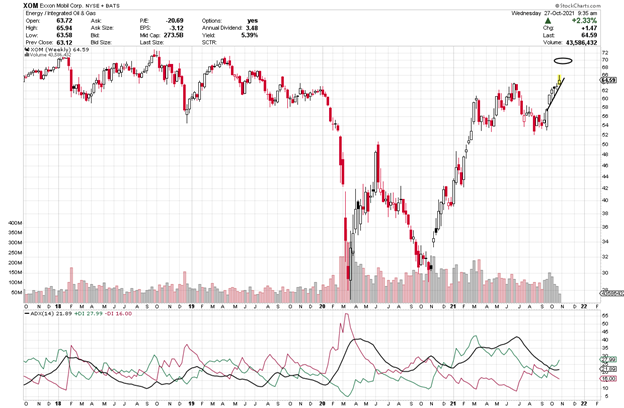This screenshot has width=624, height=408.
Task: Click the green up-triangle change indicator
Action: [x=548, y=21]
